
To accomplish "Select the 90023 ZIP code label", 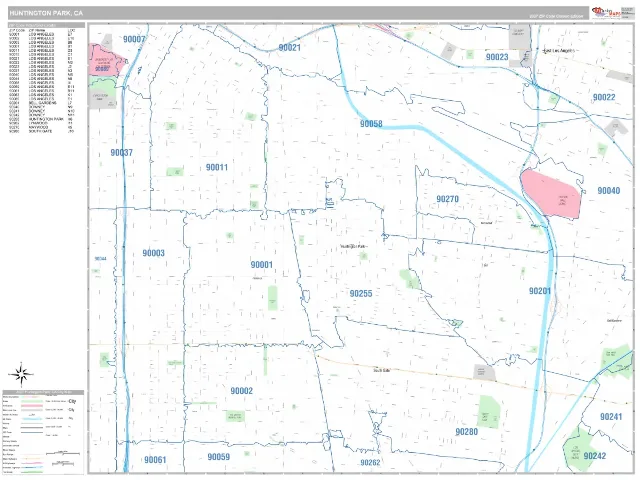I will [497, 57].
